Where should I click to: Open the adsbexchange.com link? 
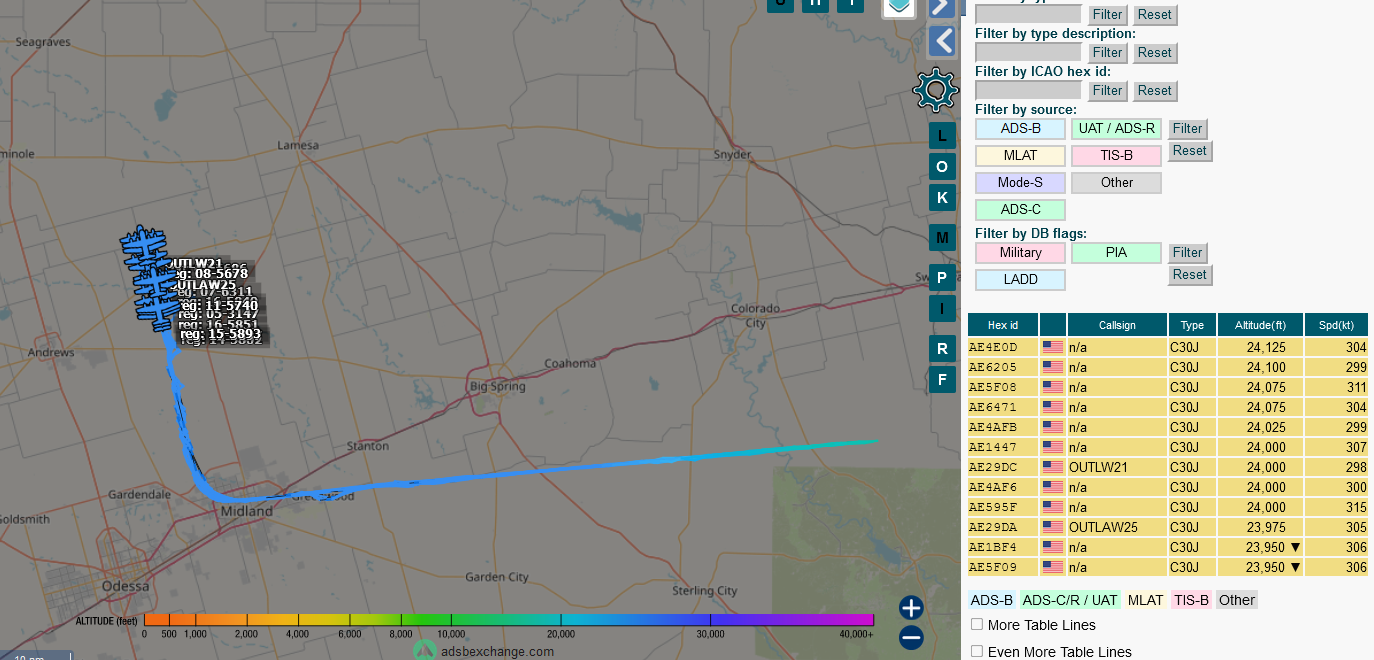(496, 651)
